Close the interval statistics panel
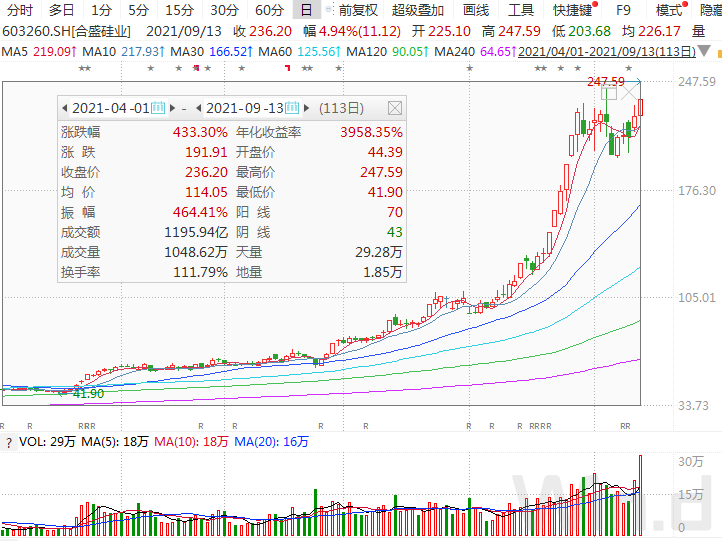Viewport: 722px width, 541px height. (x=395, y=108)
